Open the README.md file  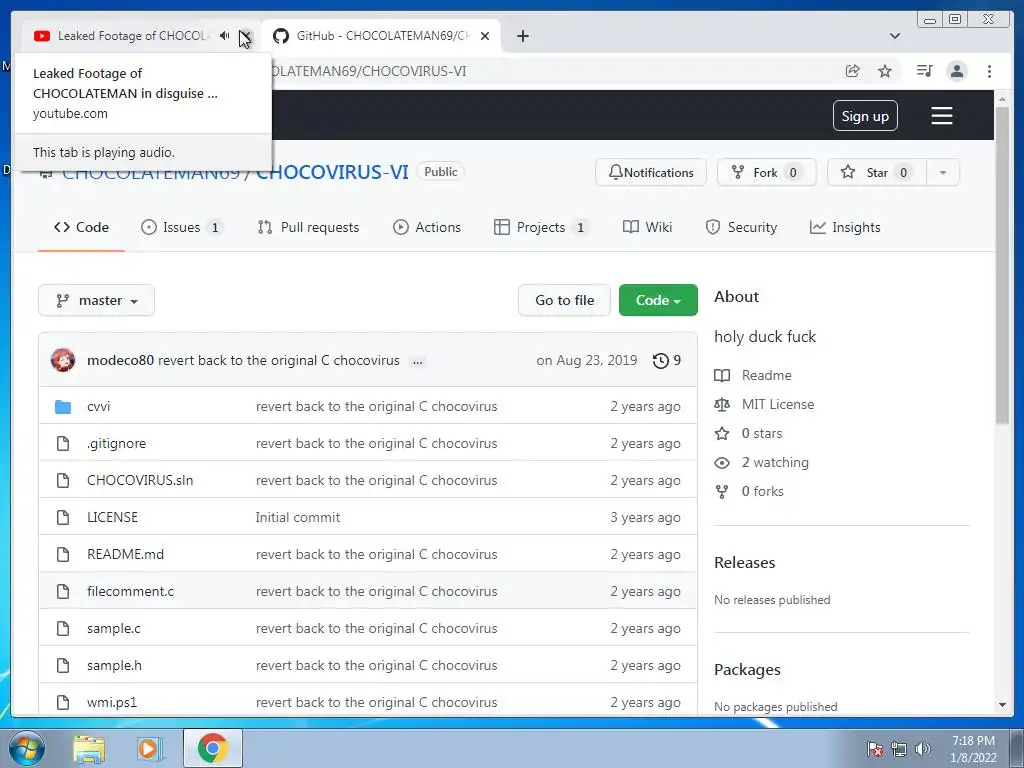coord(125,554)
